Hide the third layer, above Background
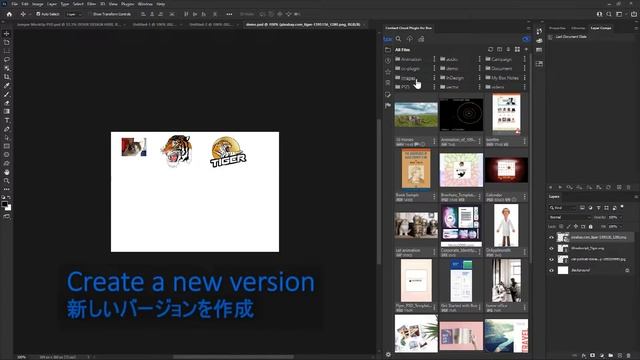Image resolution: width=640 pixels, height=360 pixels. pyautogui.click(x=551, y=259)
